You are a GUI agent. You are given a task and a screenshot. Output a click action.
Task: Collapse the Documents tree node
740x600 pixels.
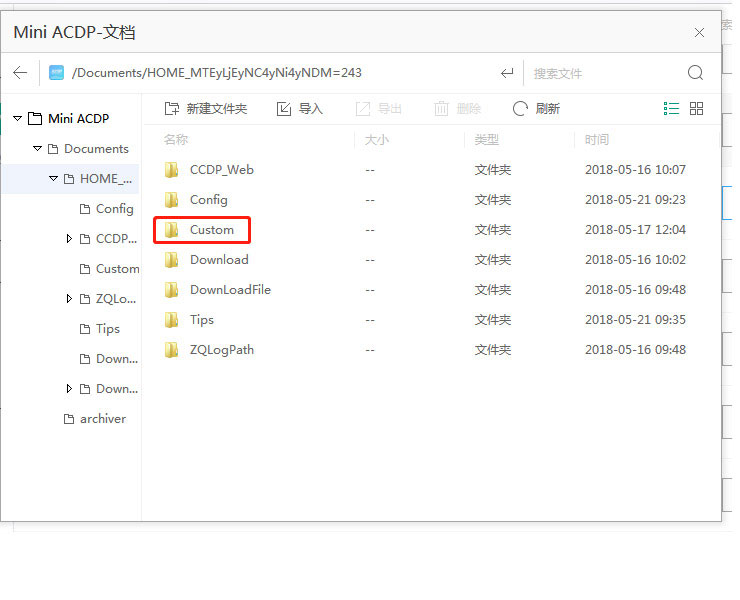[37, 149]
